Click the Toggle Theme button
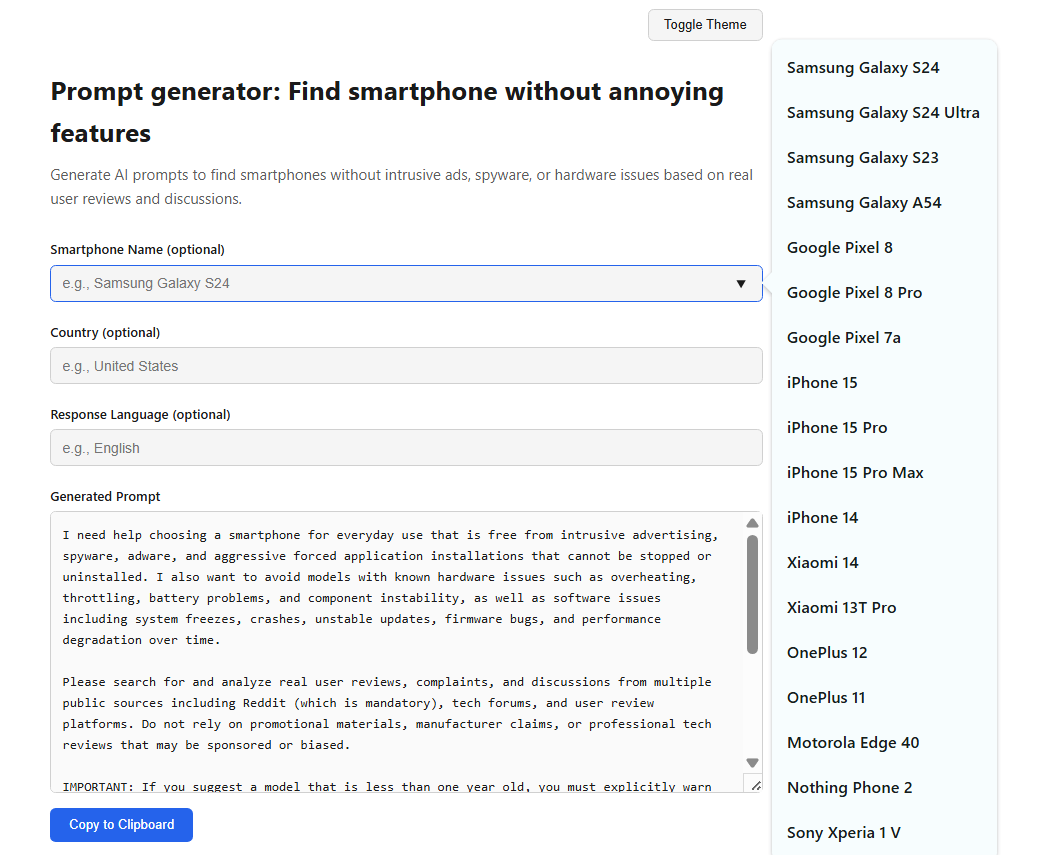Screen dimensions: 1041x855 [x=705, y=25]
